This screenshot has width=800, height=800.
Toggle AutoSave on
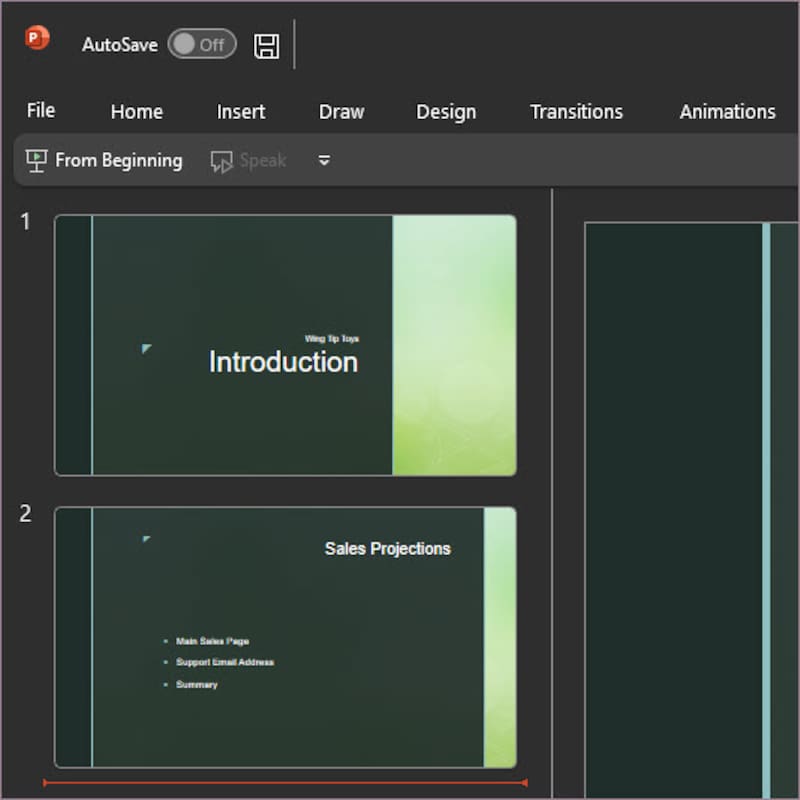(201, 44)
